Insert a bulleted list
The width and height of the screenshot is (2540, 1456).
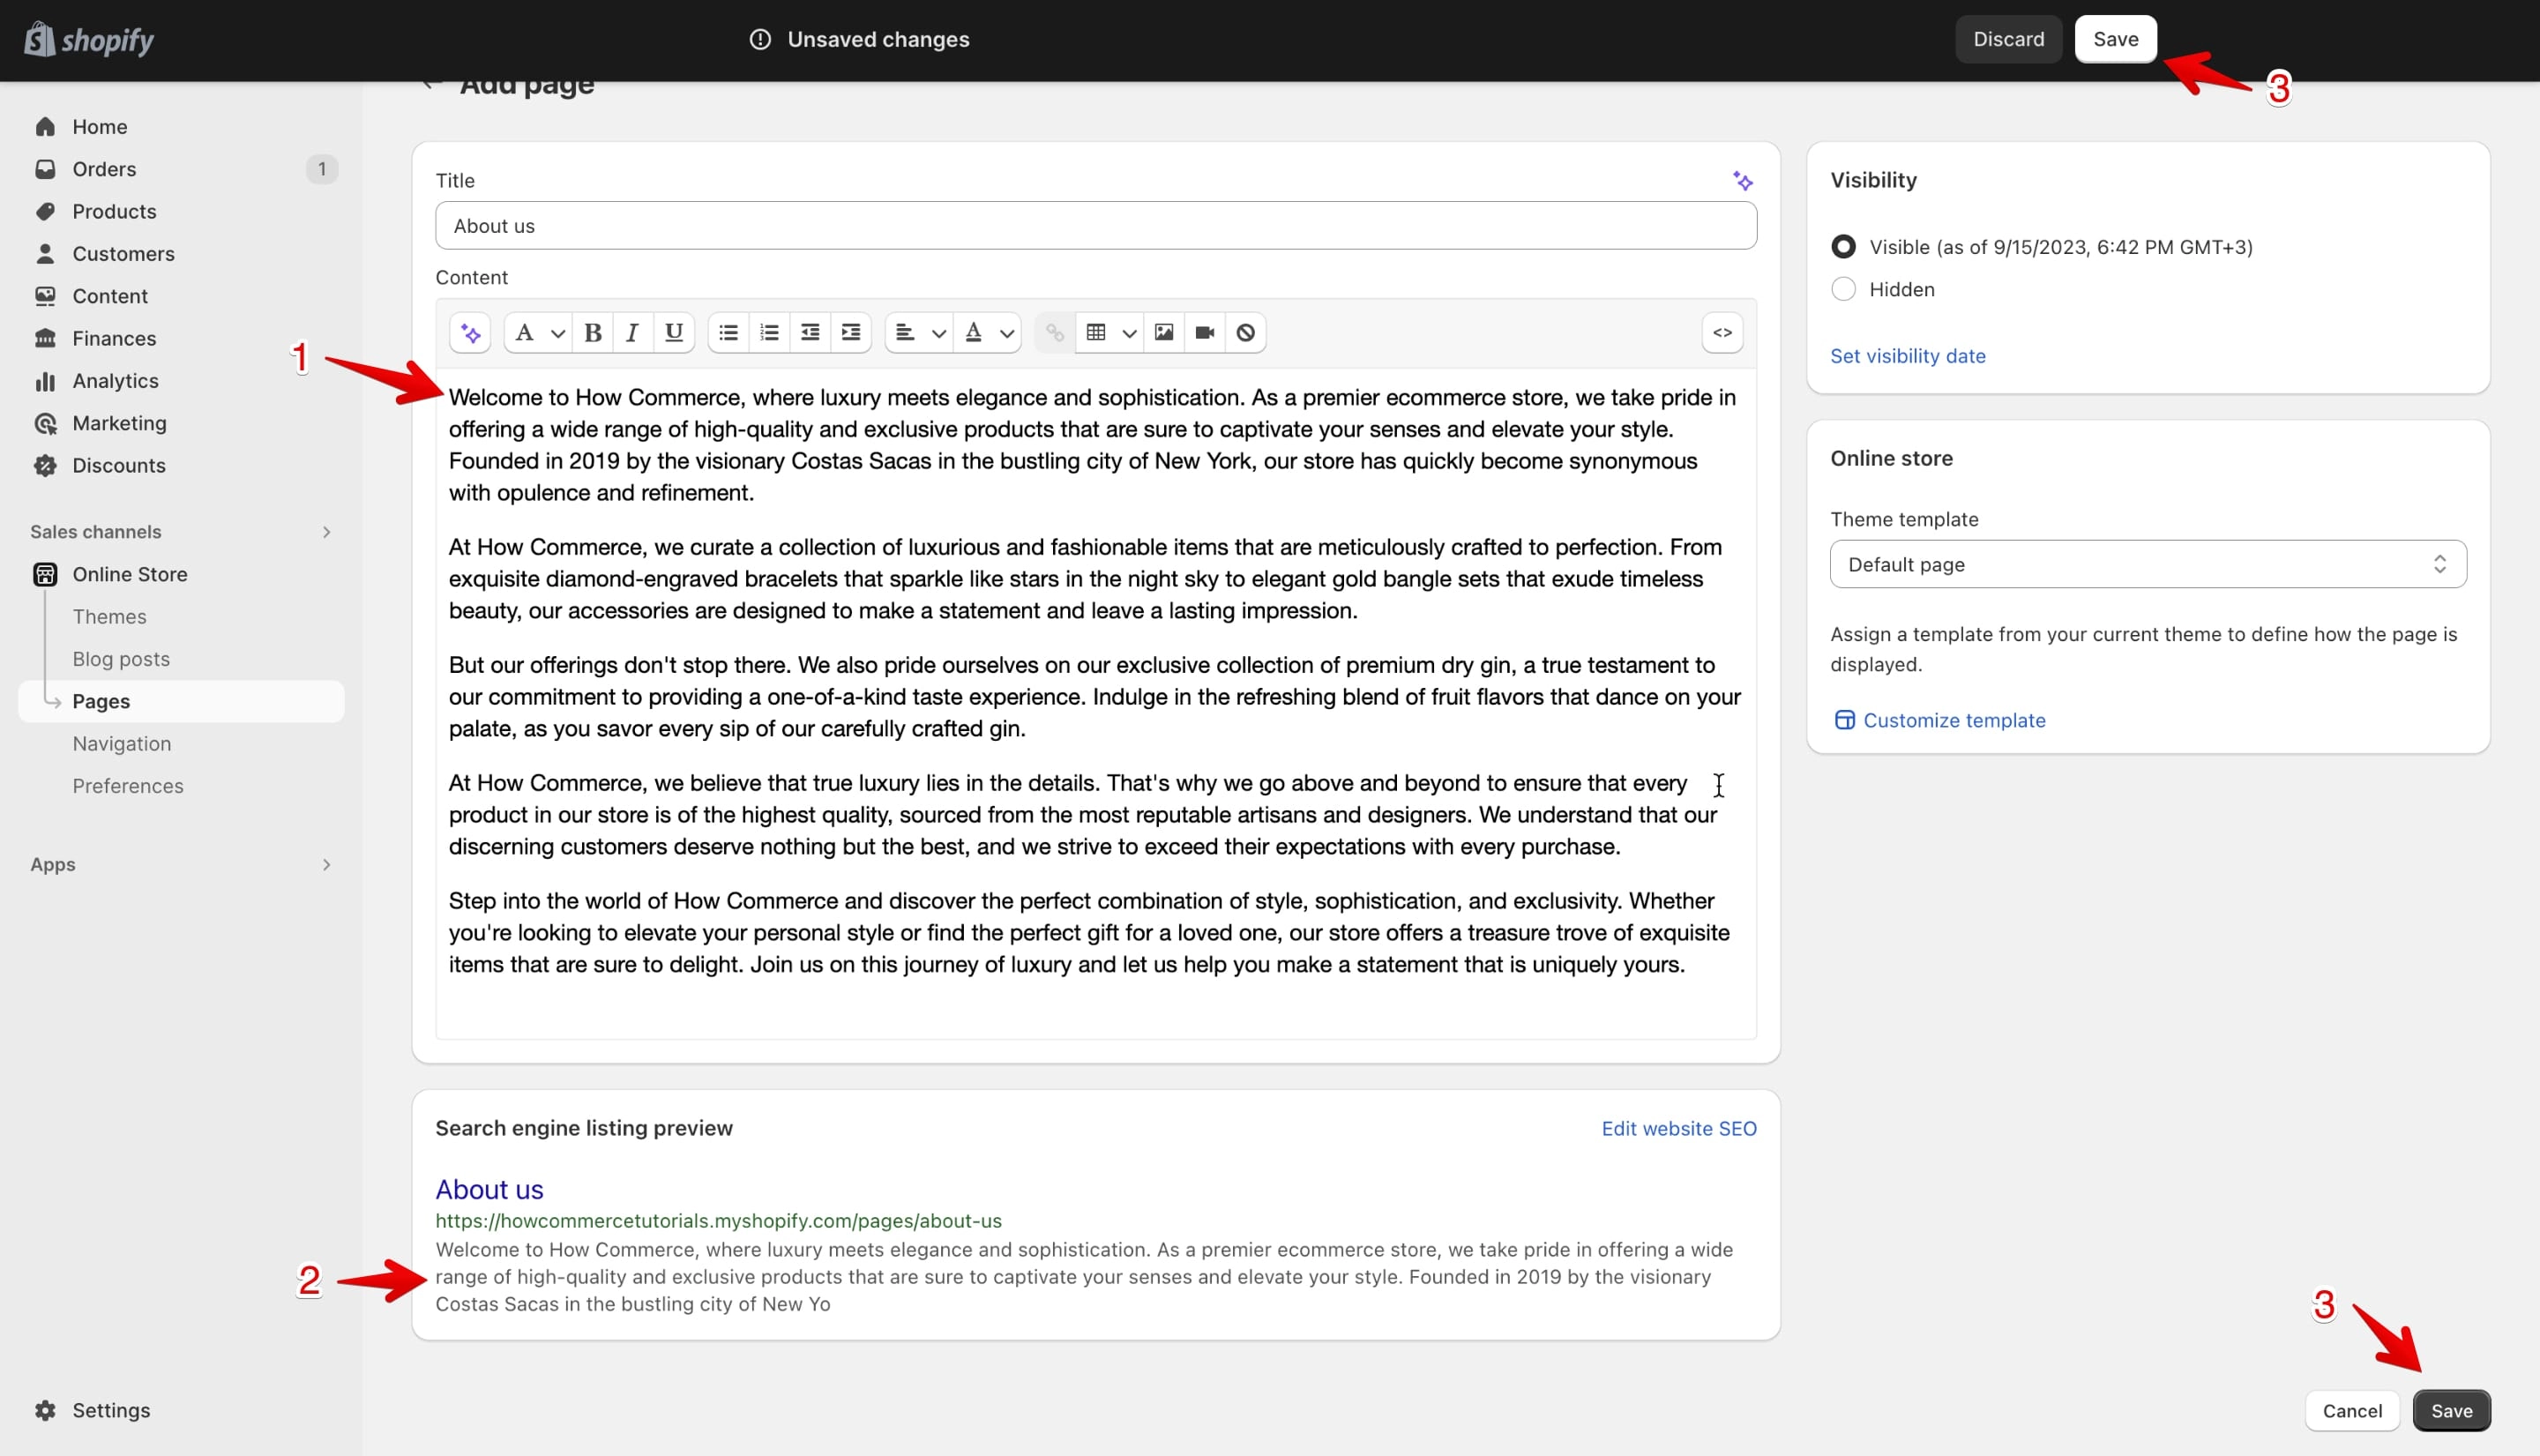point(729,333)
